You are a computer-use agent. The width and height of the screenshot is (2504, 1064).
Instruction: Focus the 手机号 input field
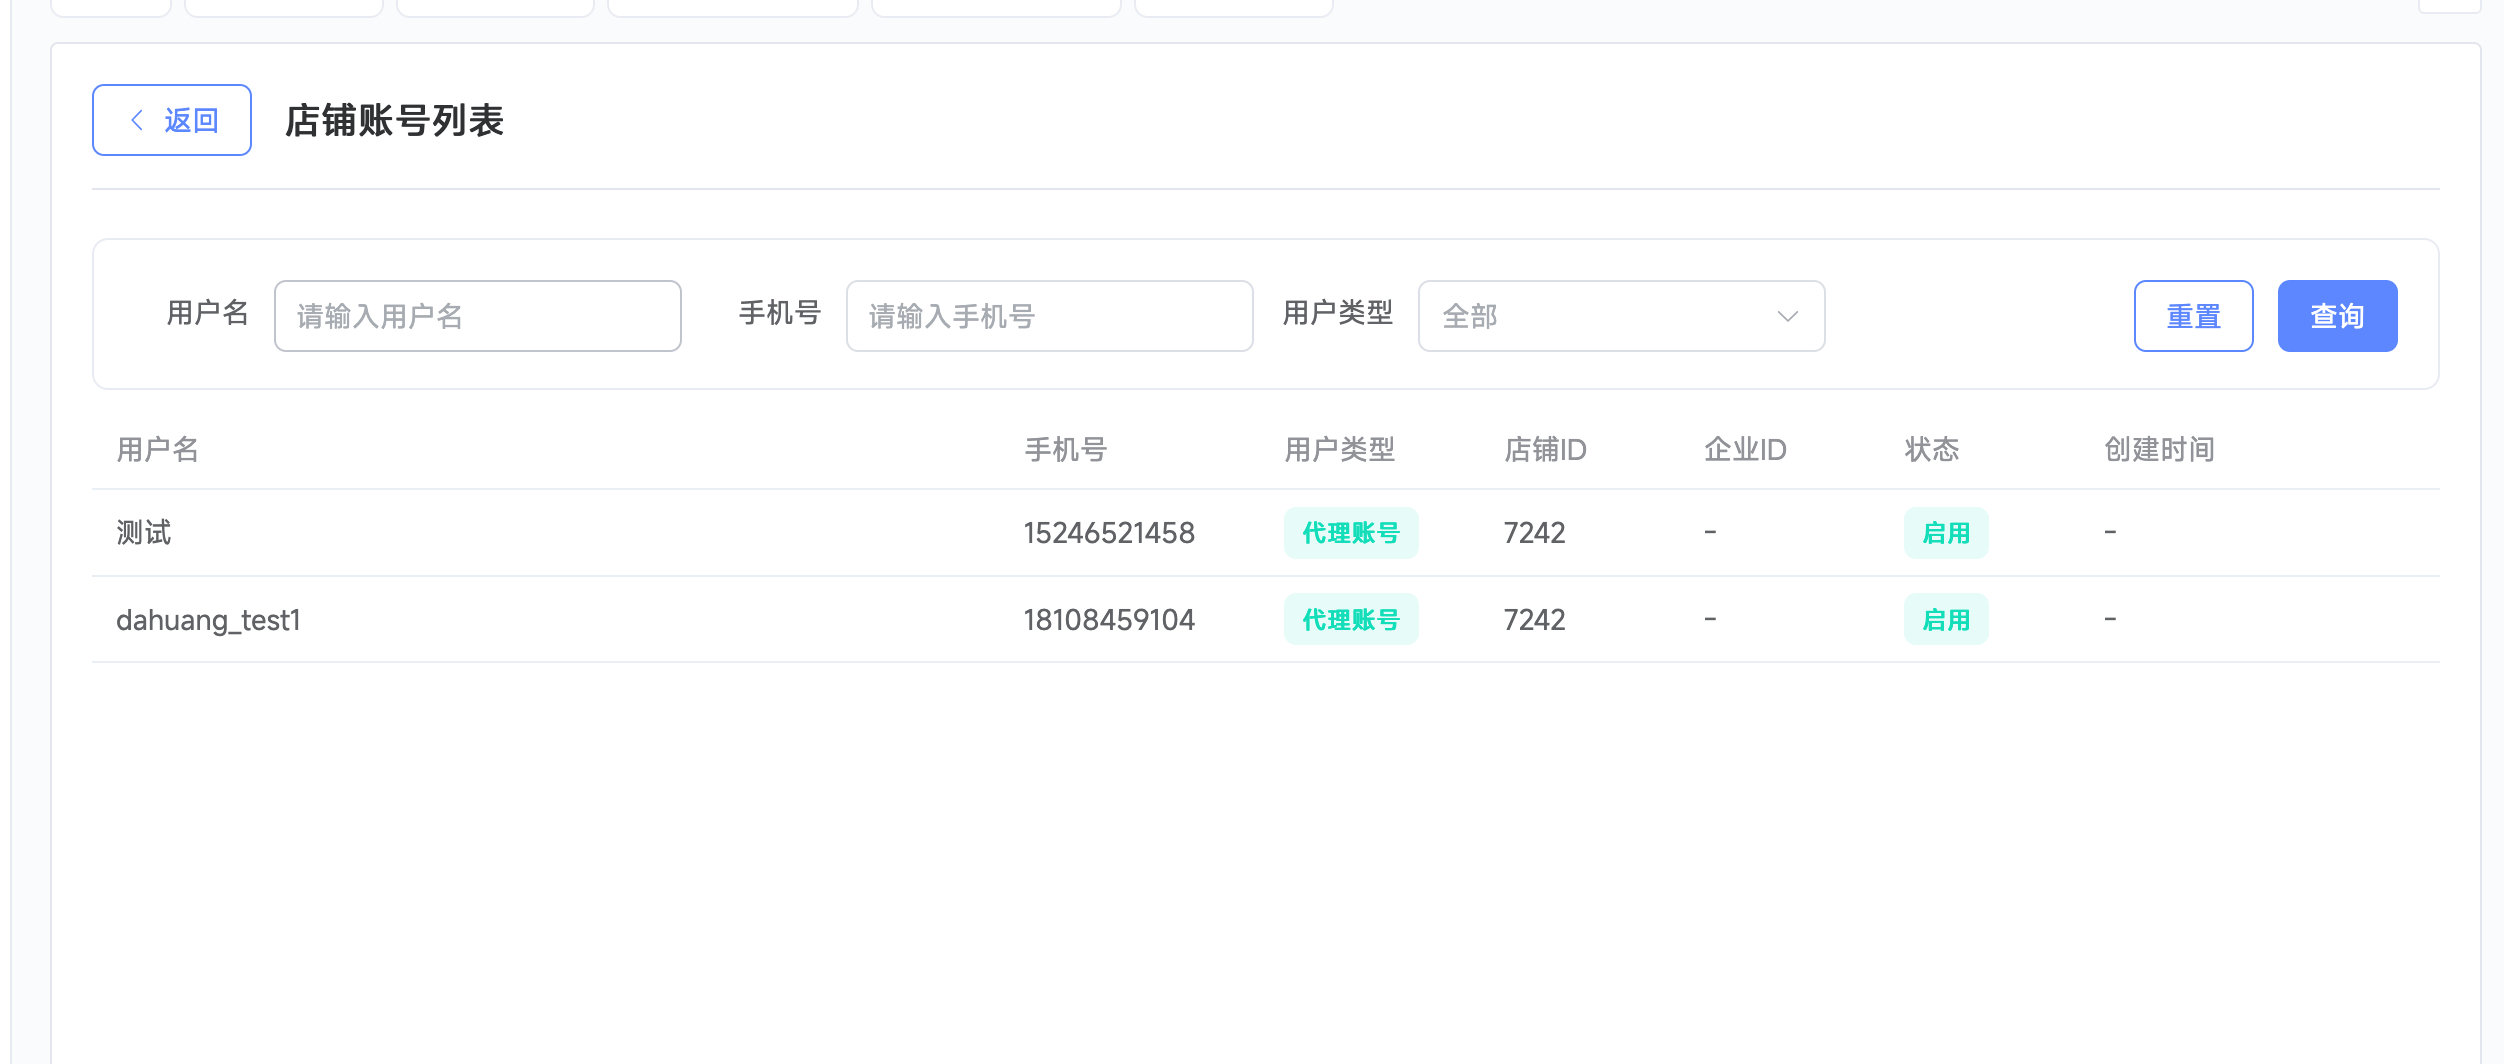(x=1049, y=316)
